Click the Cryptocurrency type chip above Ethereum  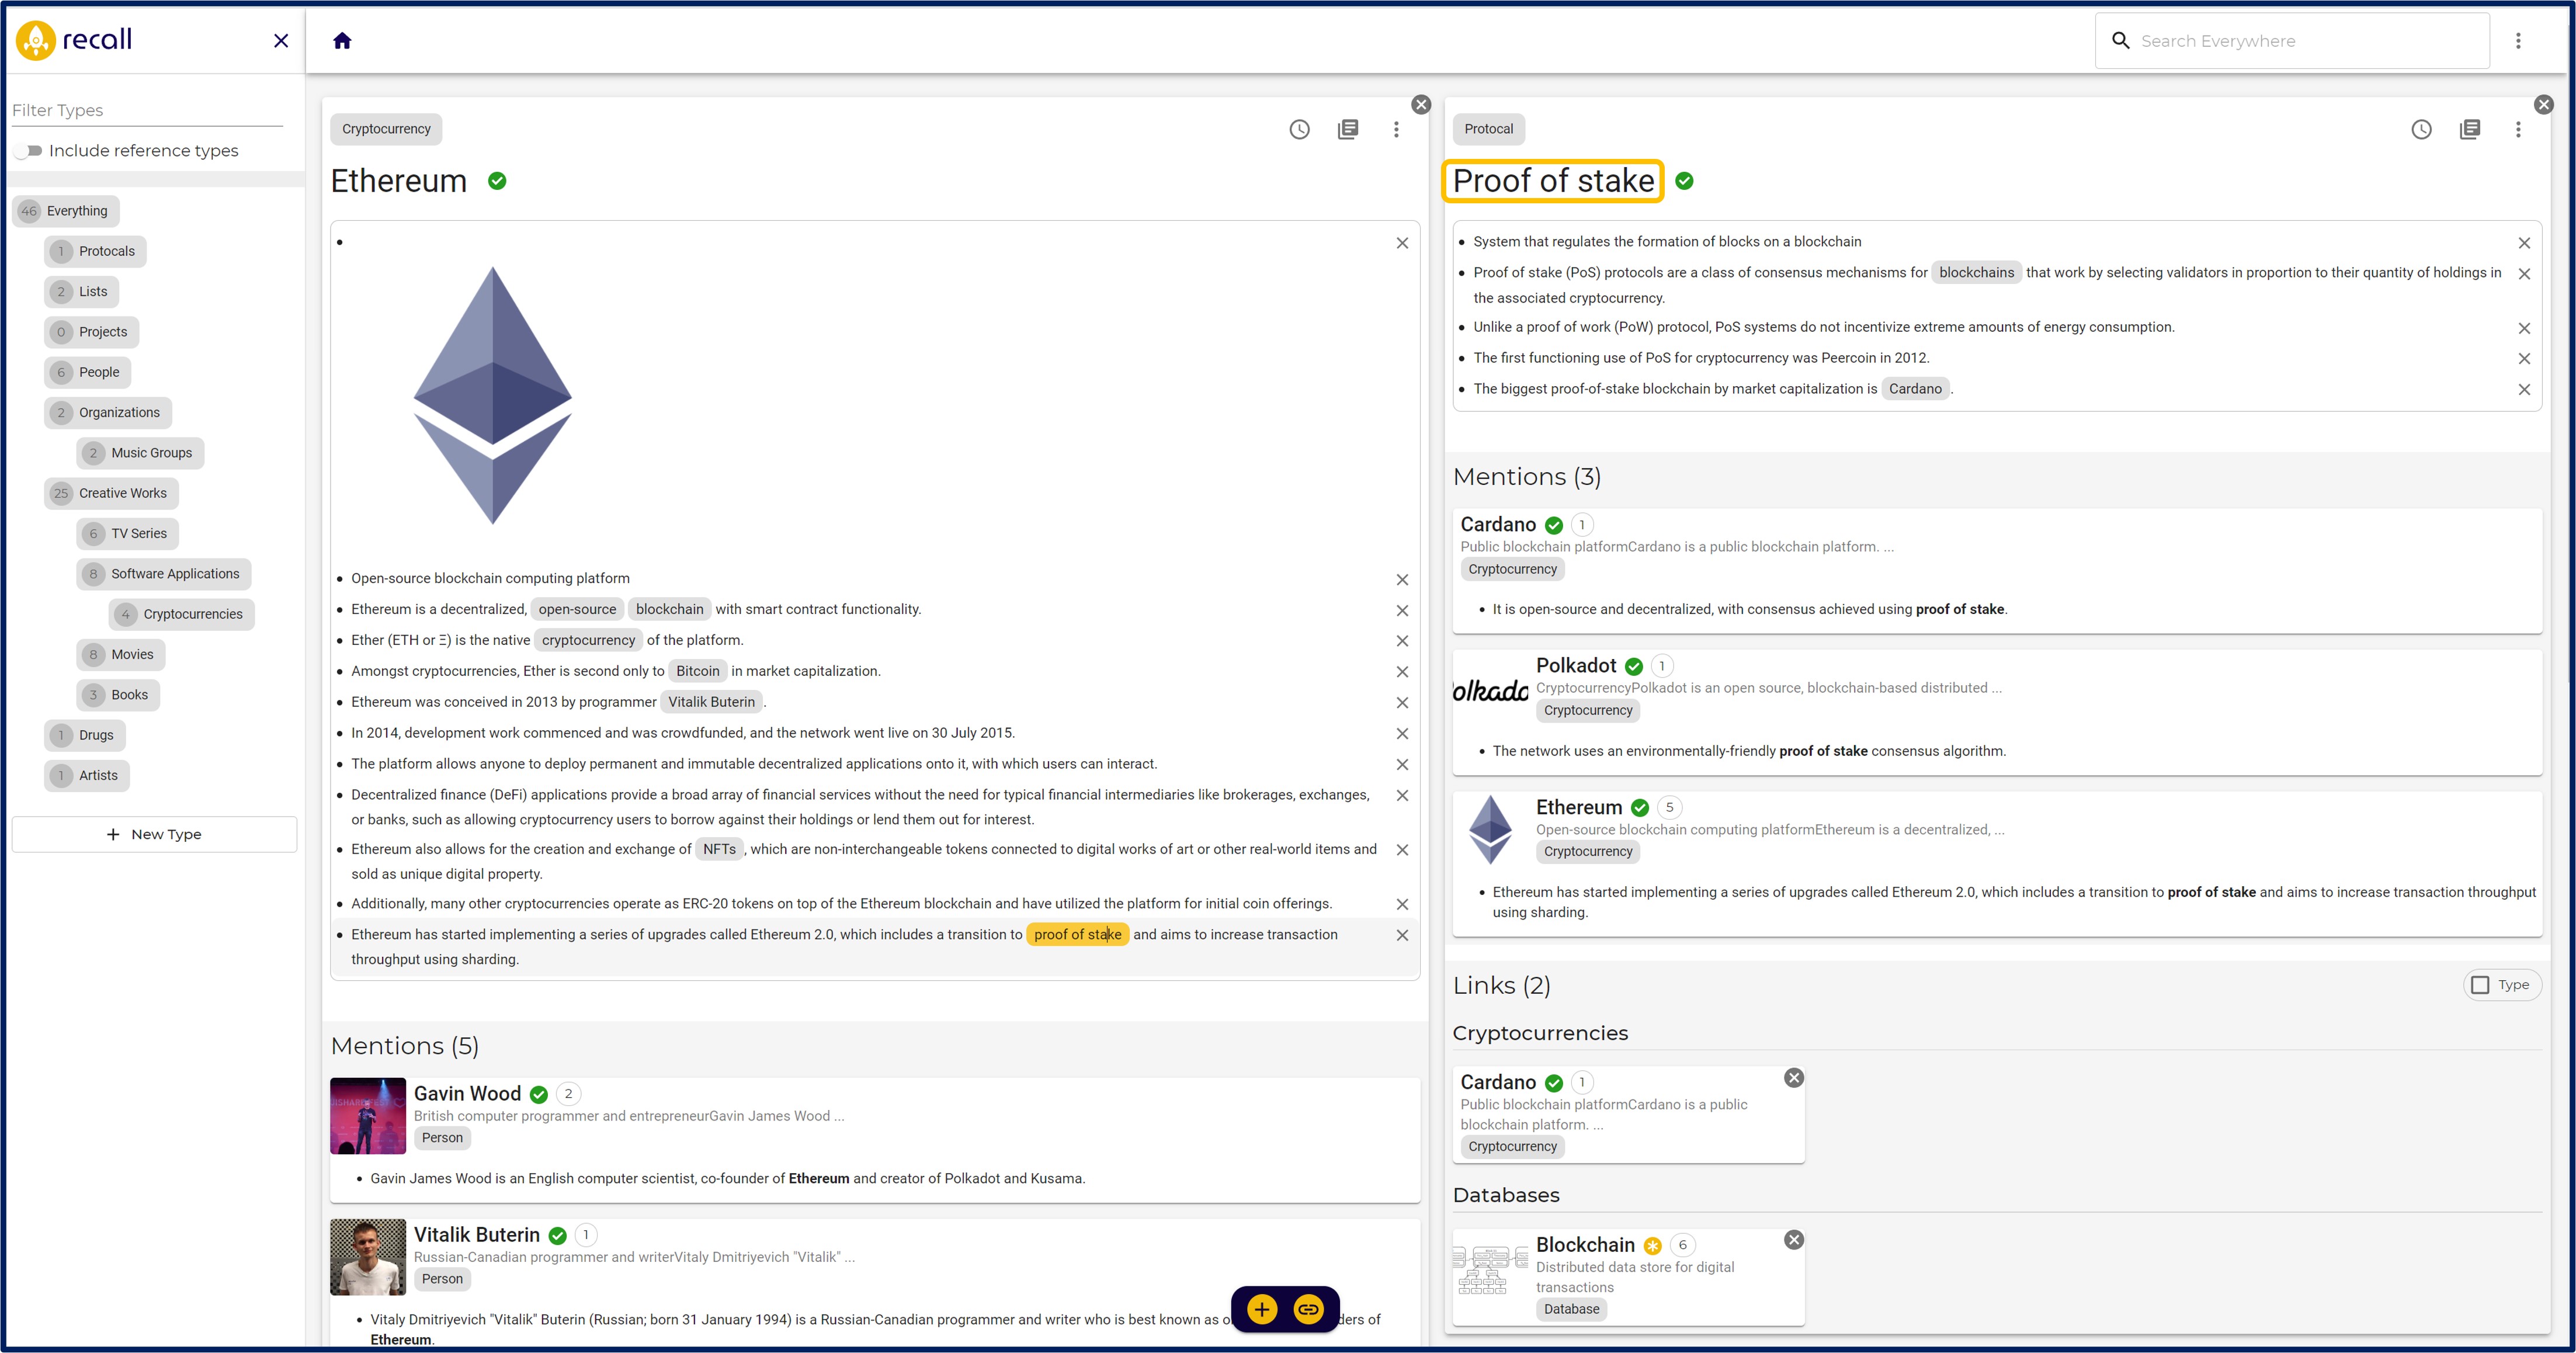pyautogui.click(x=386, y=129)
